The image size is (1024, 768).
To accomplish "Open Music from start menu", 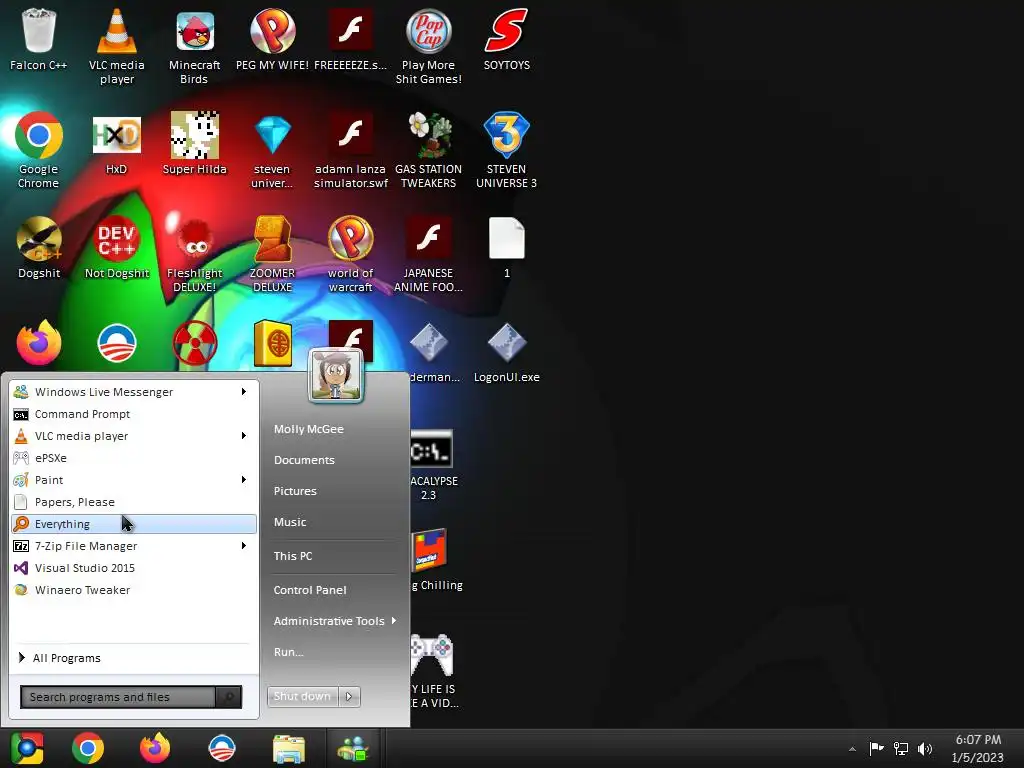I will pyautogui.click(x=290, y=522).
